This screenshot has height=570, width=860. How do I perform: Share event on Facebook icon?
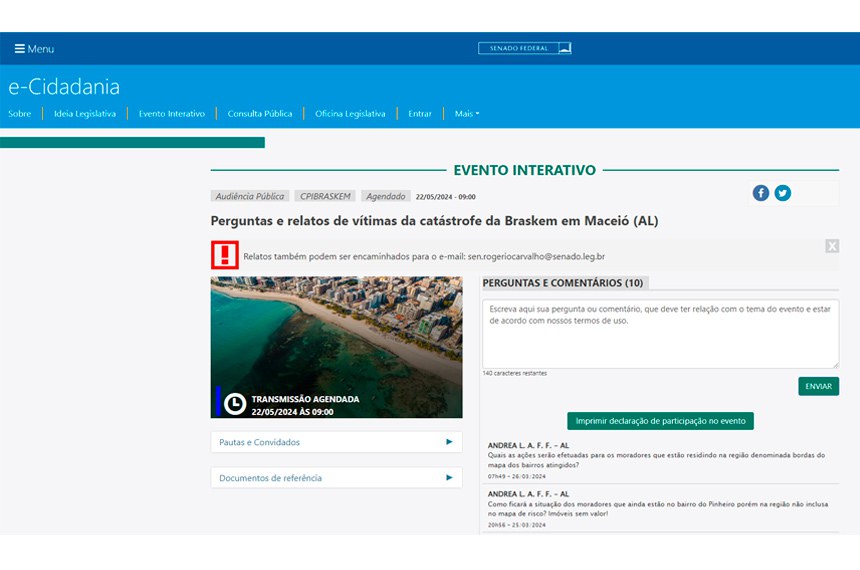[x=761, y=193]
